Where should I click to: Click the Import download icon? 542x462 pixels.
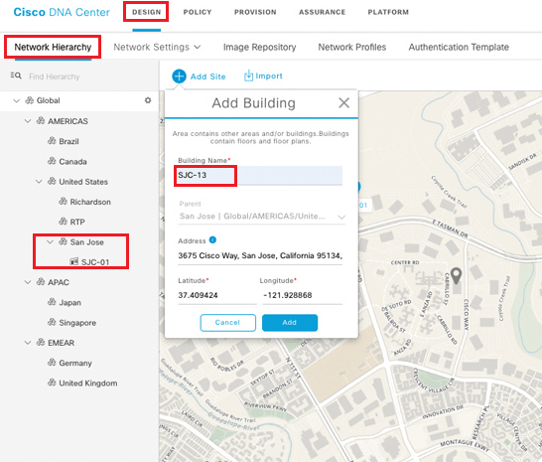(248, 76)
